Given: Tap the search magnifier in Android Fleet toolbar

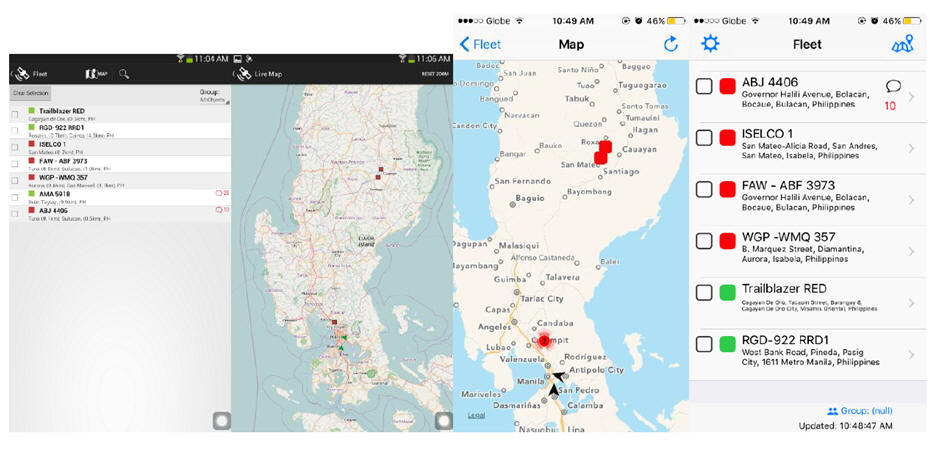Looking at the screenshot, I should (x=123, y=74).
